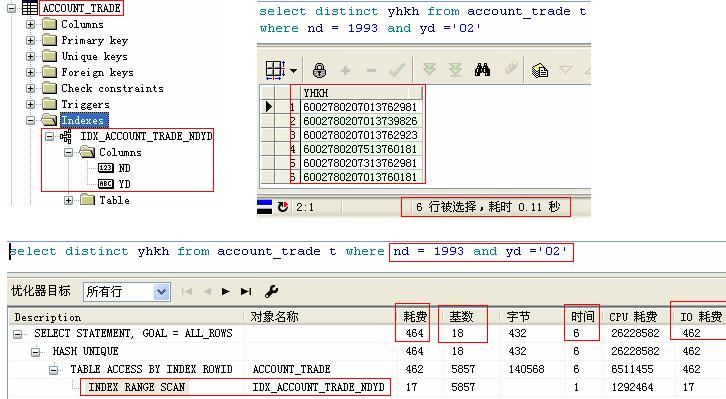Image resolution: width=726 pixels, height=399 pixels.
Task: Collapse the ACCOUNT_TRADE table node
Action: (12, 8)
